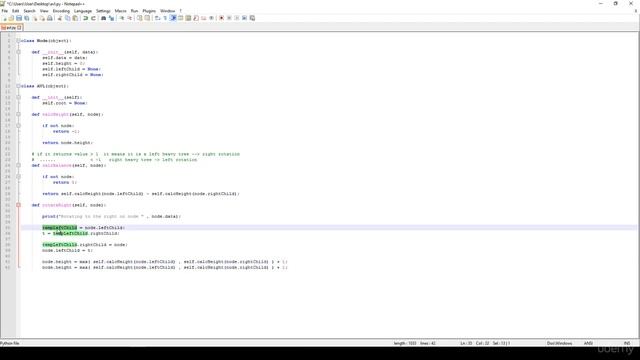
Task: Open the Search menu
Action: pyautogui.click(x=29, y=11)
